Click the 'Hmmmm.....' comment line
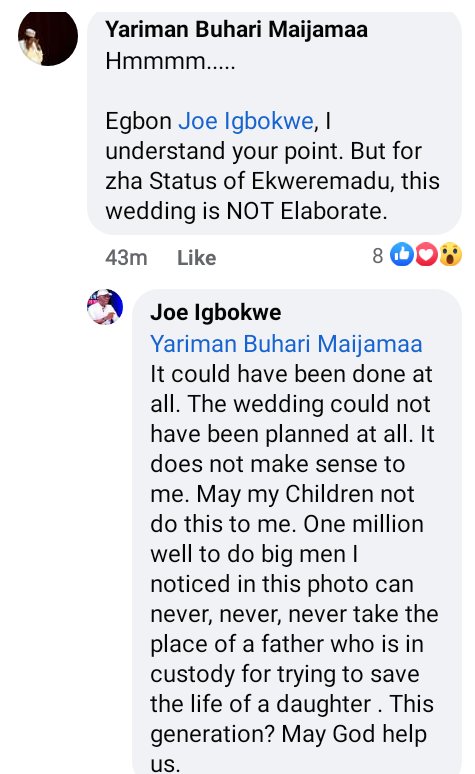Viewport: 475px width, 774px height. [x=170, y=62]
